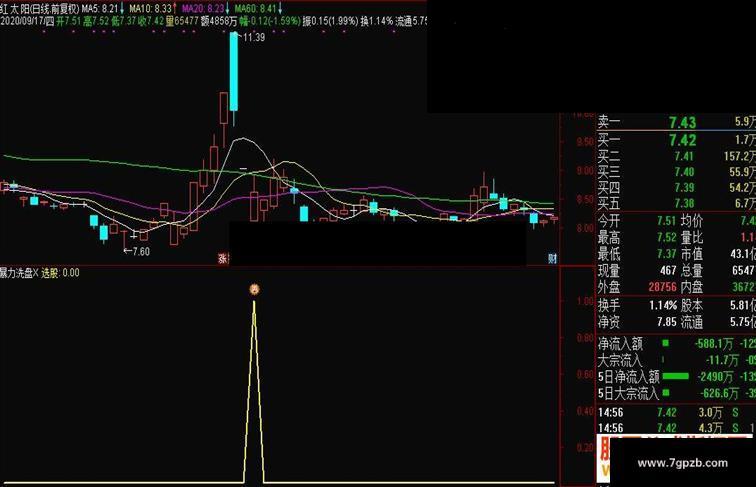Viewport: 756px width, 487px height.
Task: Select the 买四 7.39 bid row
Action: pyautogui.click(x=676, y=187)
